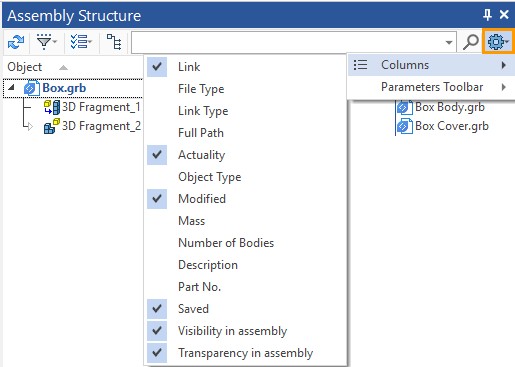Collapse the Box.grb tree node

tap(11, 88)
